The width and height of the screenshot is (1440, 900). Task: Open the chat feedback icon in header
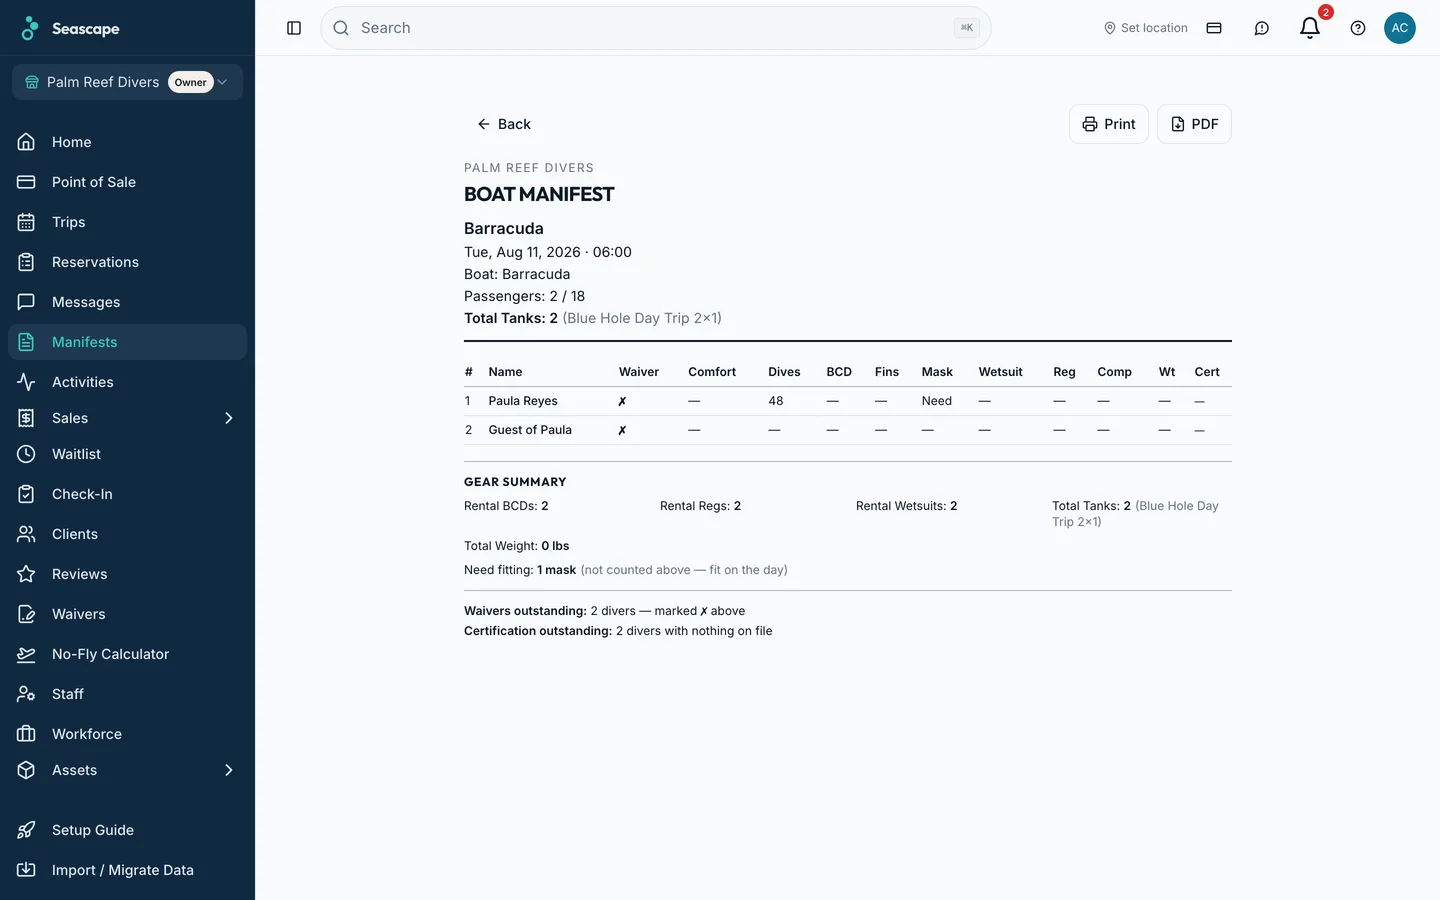pos(1262,28)
